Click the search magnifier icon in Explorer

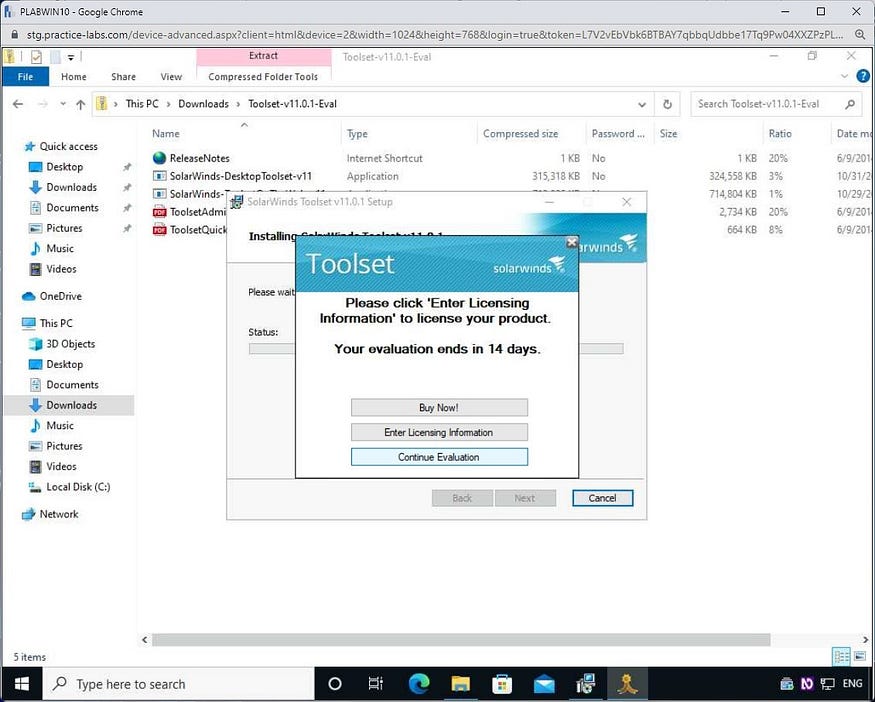pyautogui.click(x=850, y=104)
